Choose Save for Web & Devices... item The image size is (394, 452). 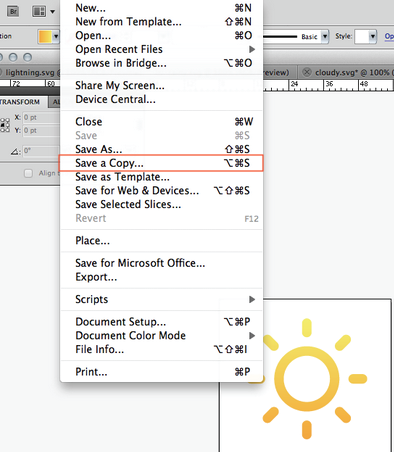click(x=161, y=191)
